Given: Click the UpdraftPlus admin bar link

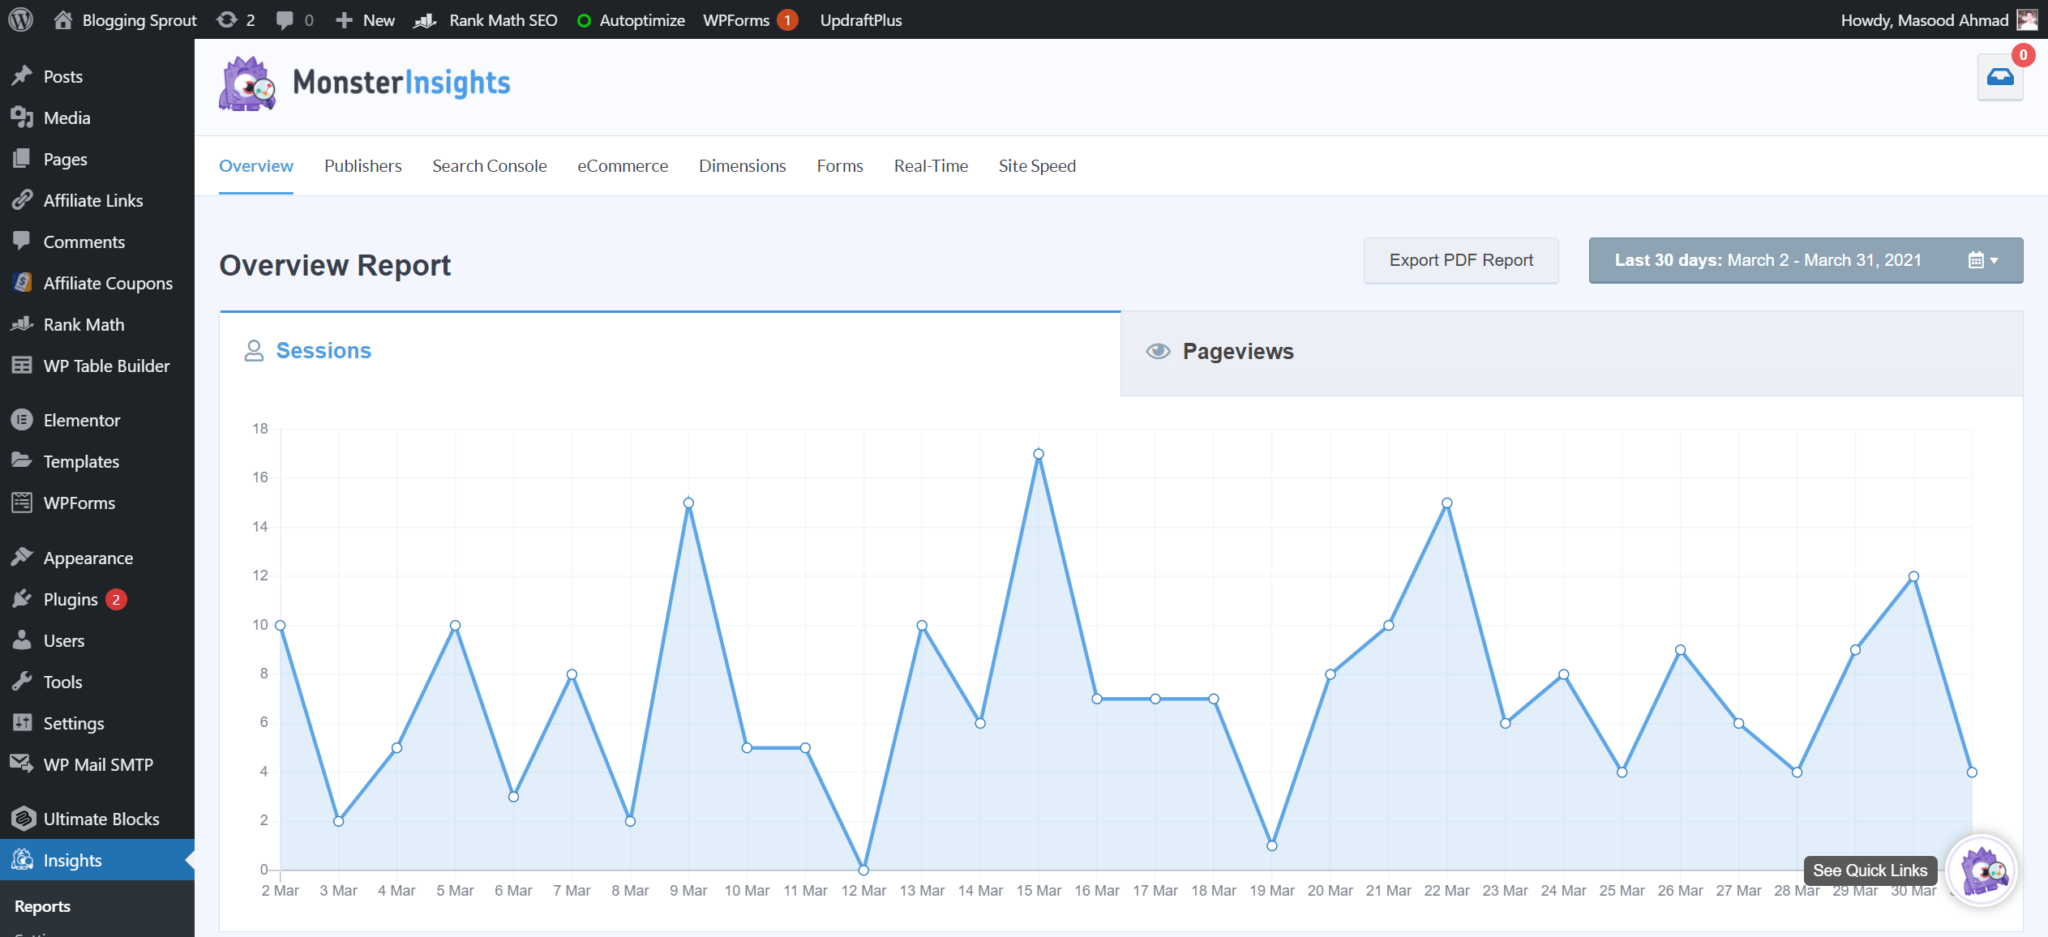Looking at the screenshot, I should [x=861, y=20].
